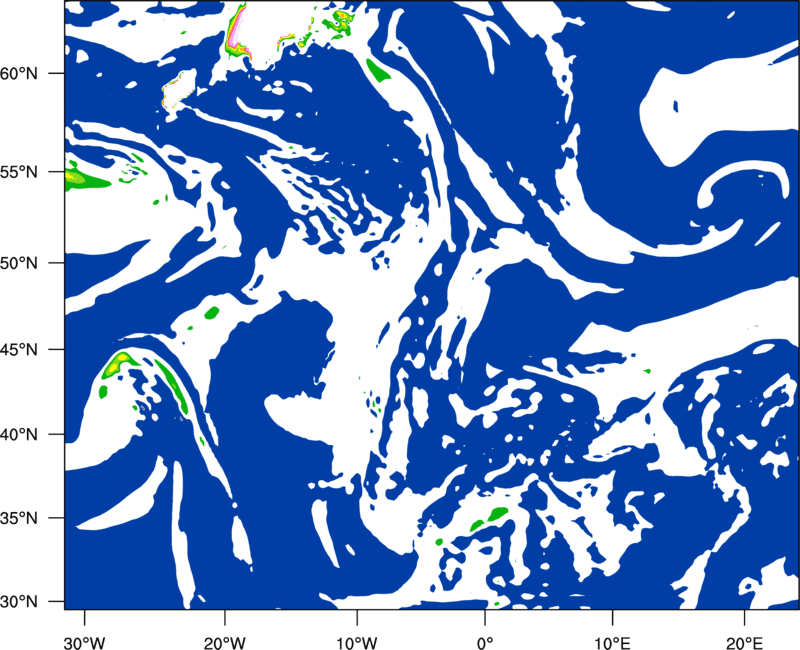
Task: Click the 20°W longitude label
Action: tap(225, 643)
